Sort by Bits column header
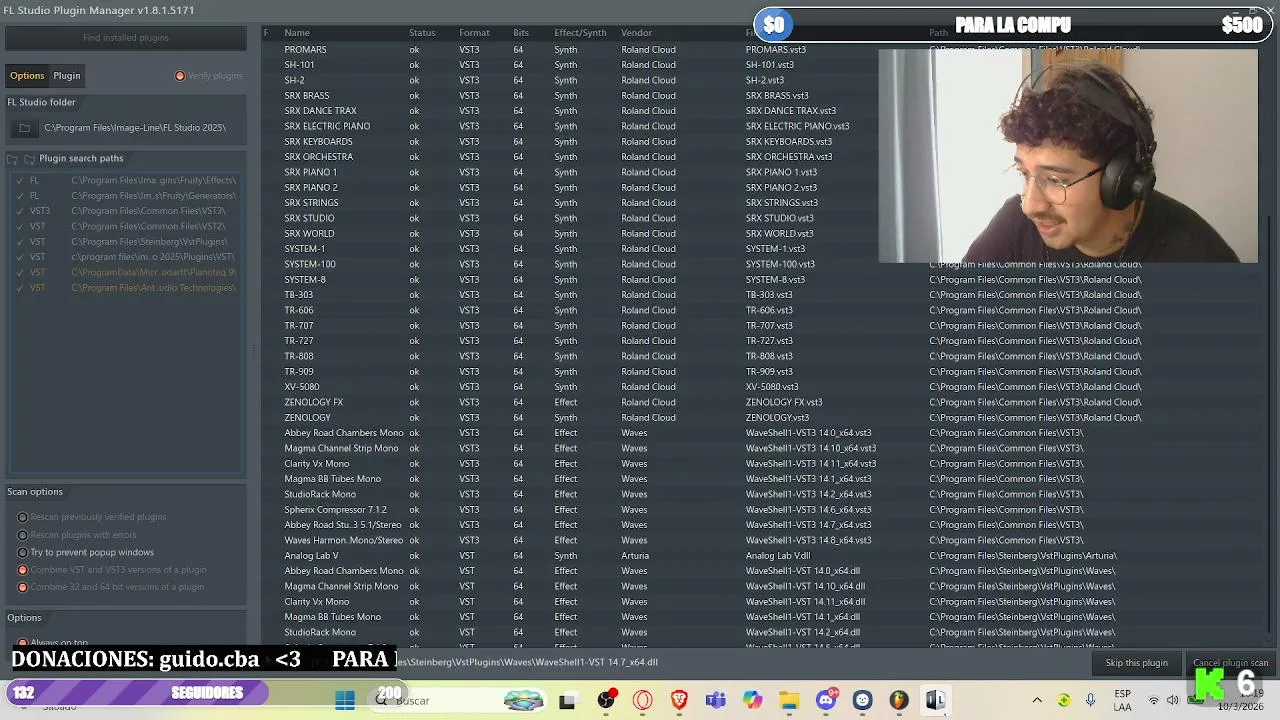 click(521, 33)
